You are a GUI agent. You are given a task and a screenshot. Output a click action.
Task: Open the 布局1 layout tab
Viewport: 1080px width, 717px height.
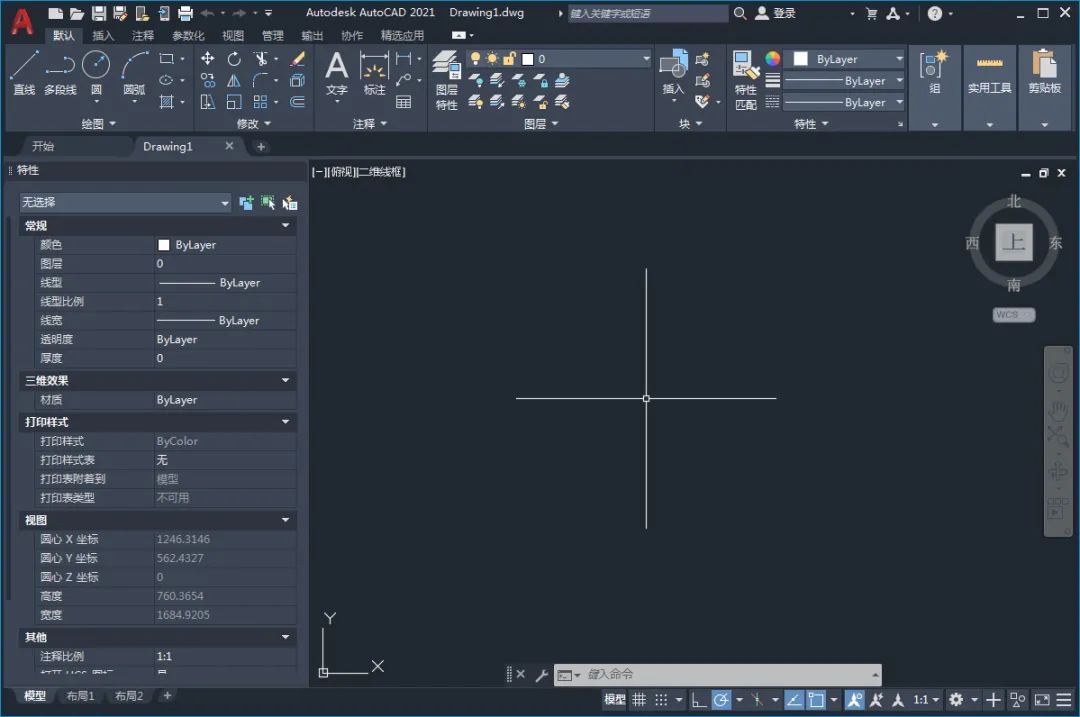pyautogui.click(x=80, y=696)
